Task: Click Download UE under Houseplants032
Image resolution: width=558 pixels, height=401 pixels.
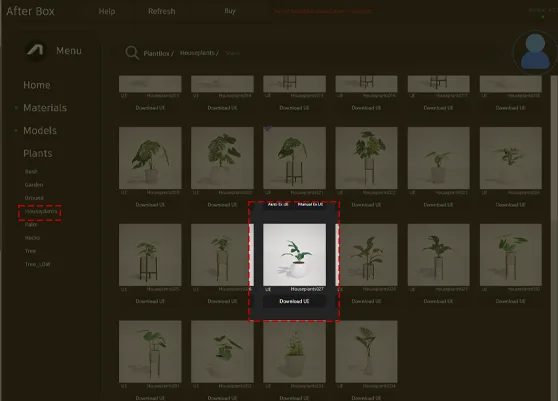Action: coord(222,398)
